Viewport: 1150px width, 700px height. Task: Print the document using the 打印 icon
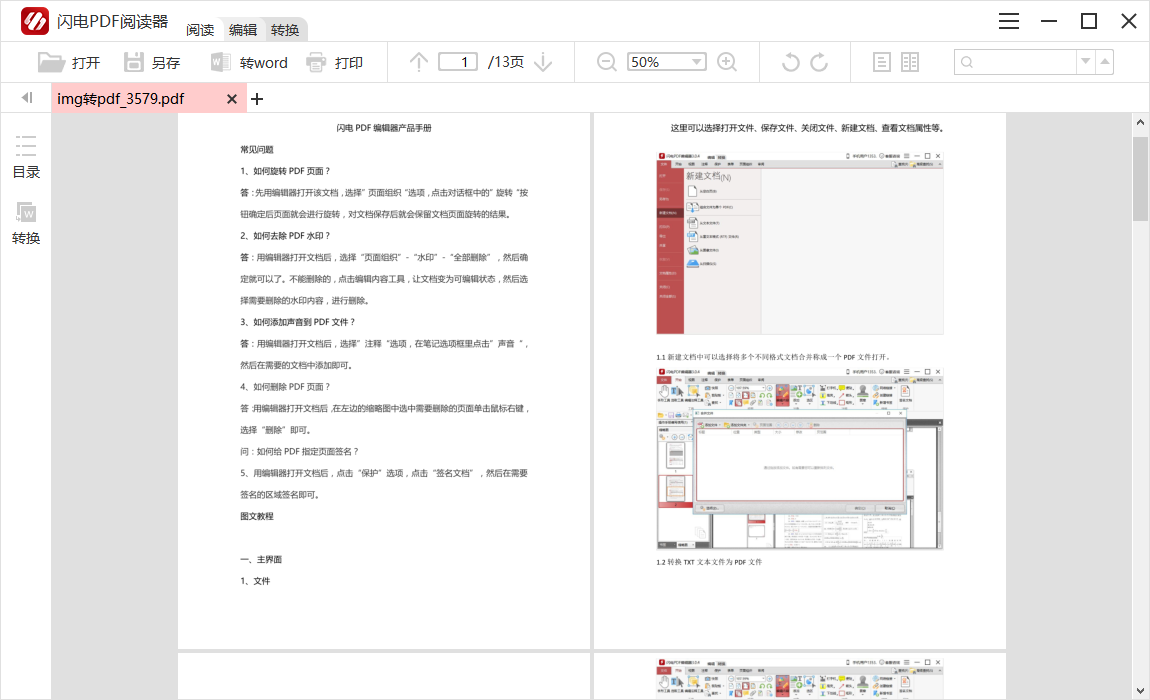click(x=344, y=61)
